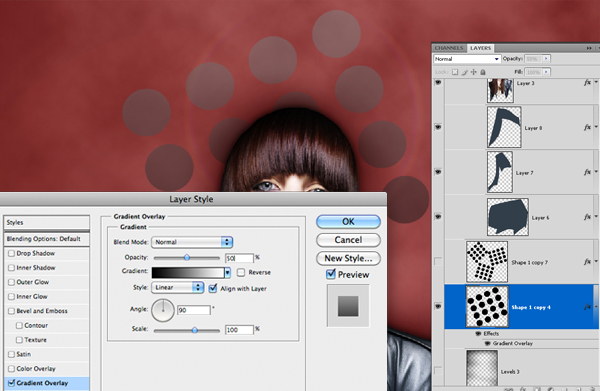This screenshot has height=391, width=600.
Task: Open the Layers panel Opacity arrow
Action: pos(546,59)
